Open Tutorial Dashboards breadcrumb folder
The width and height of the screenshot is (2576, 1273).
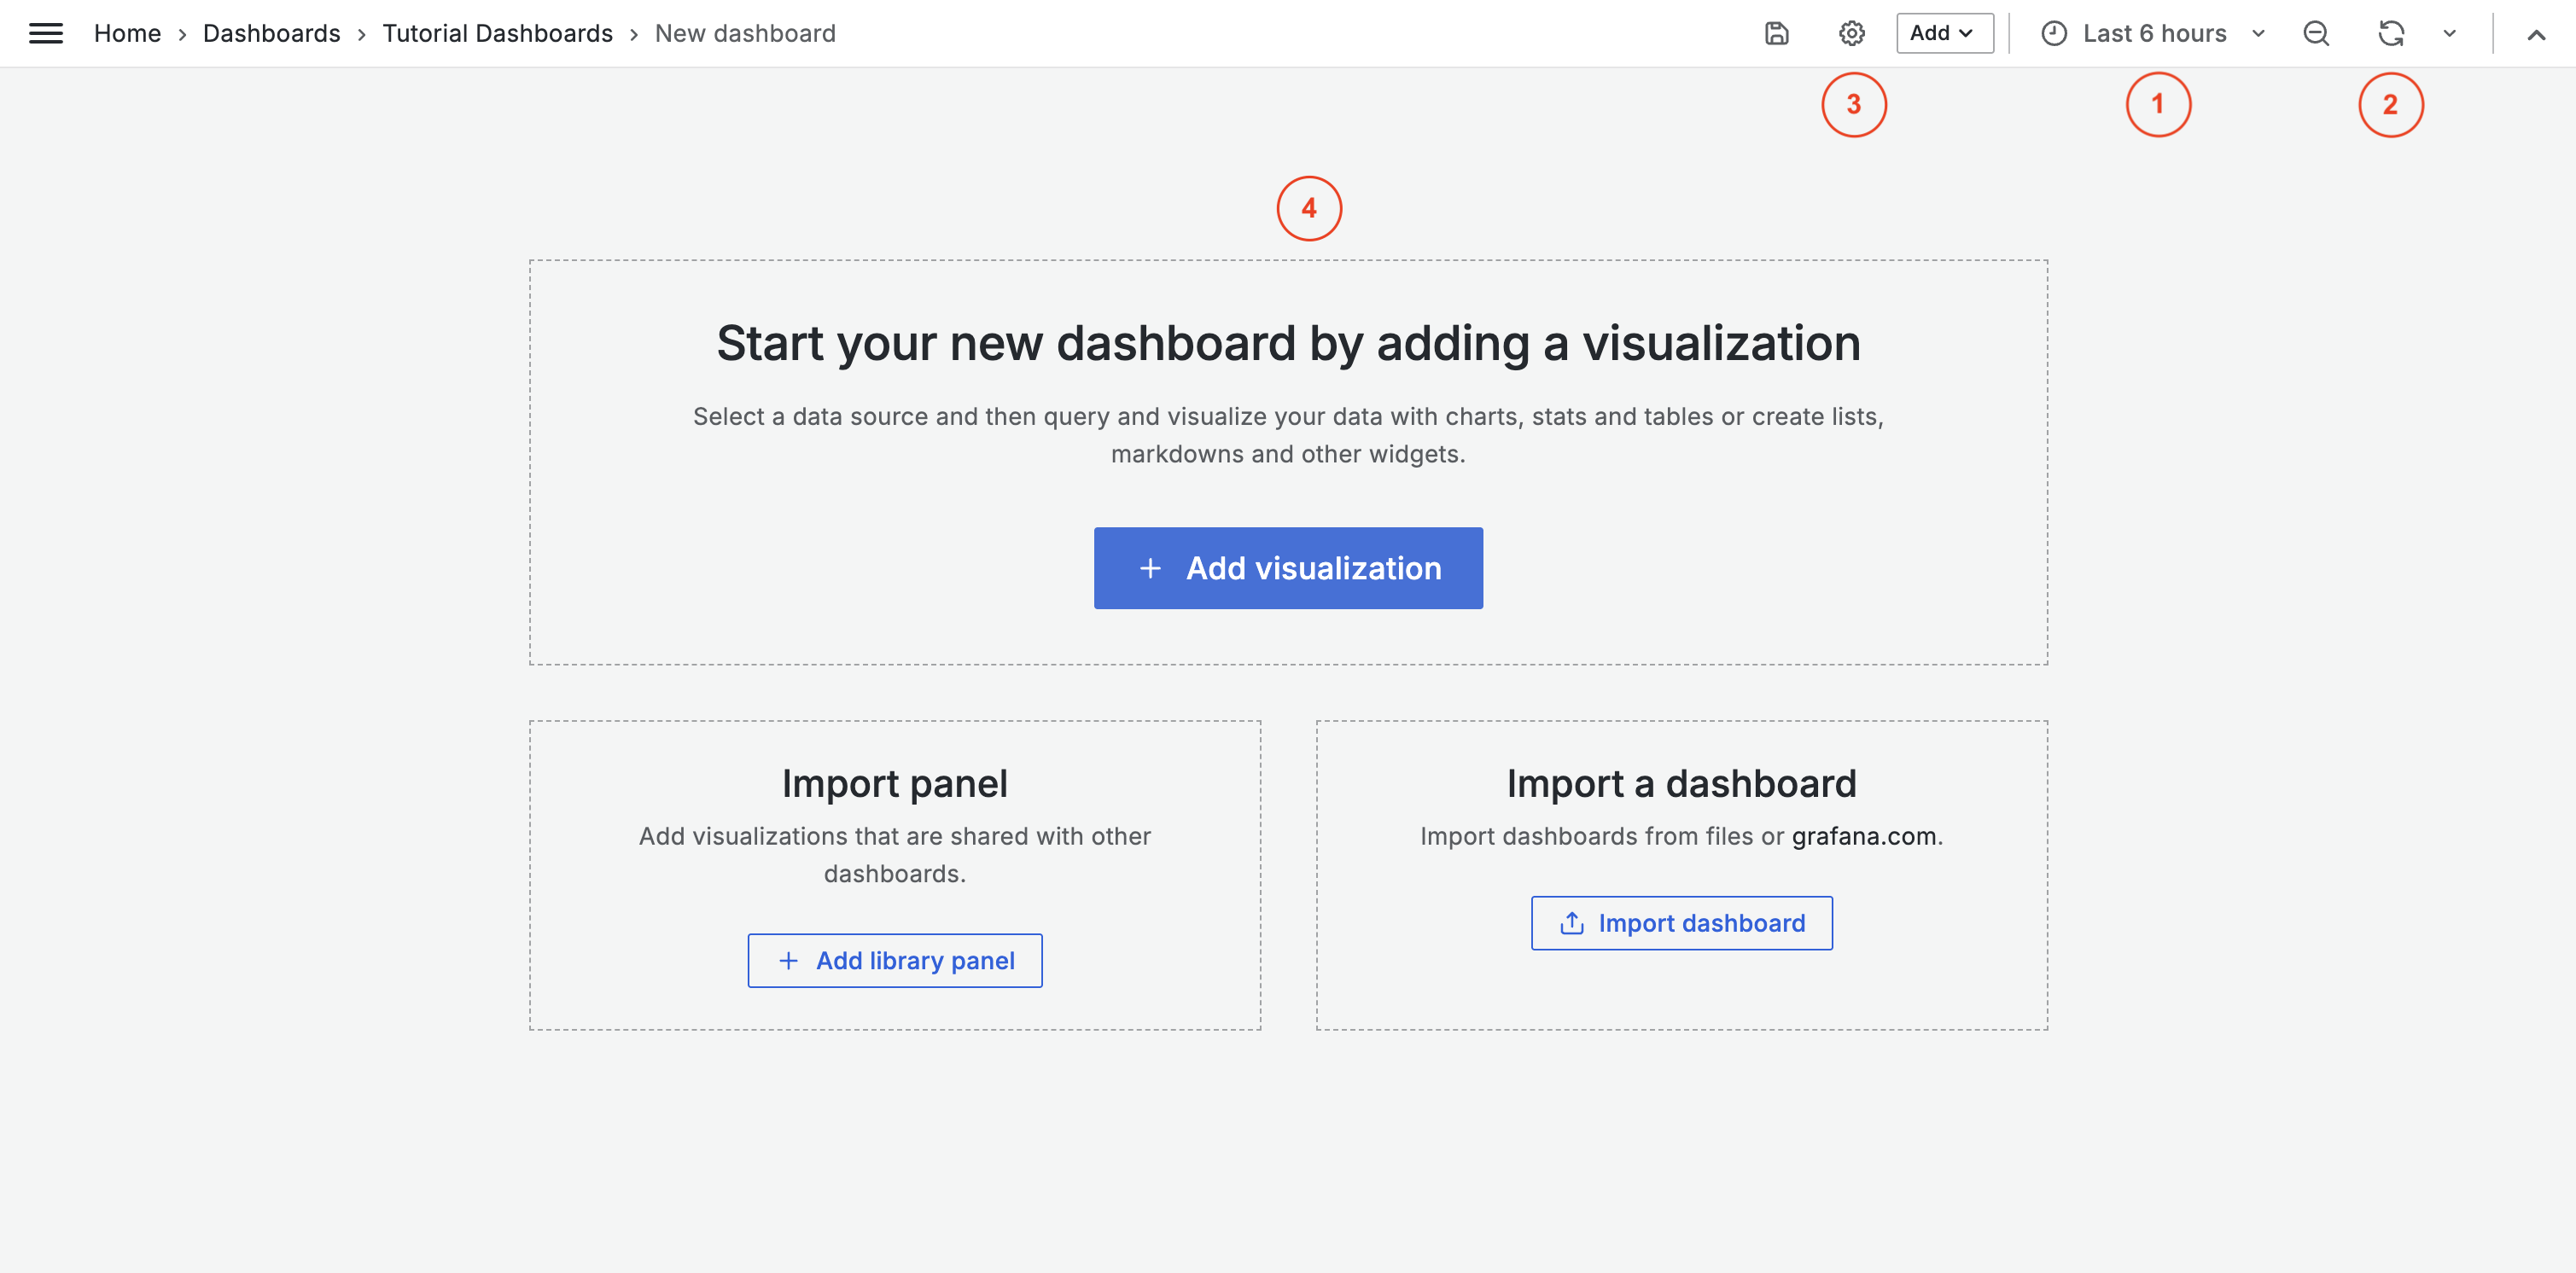[x=497, y=33]
